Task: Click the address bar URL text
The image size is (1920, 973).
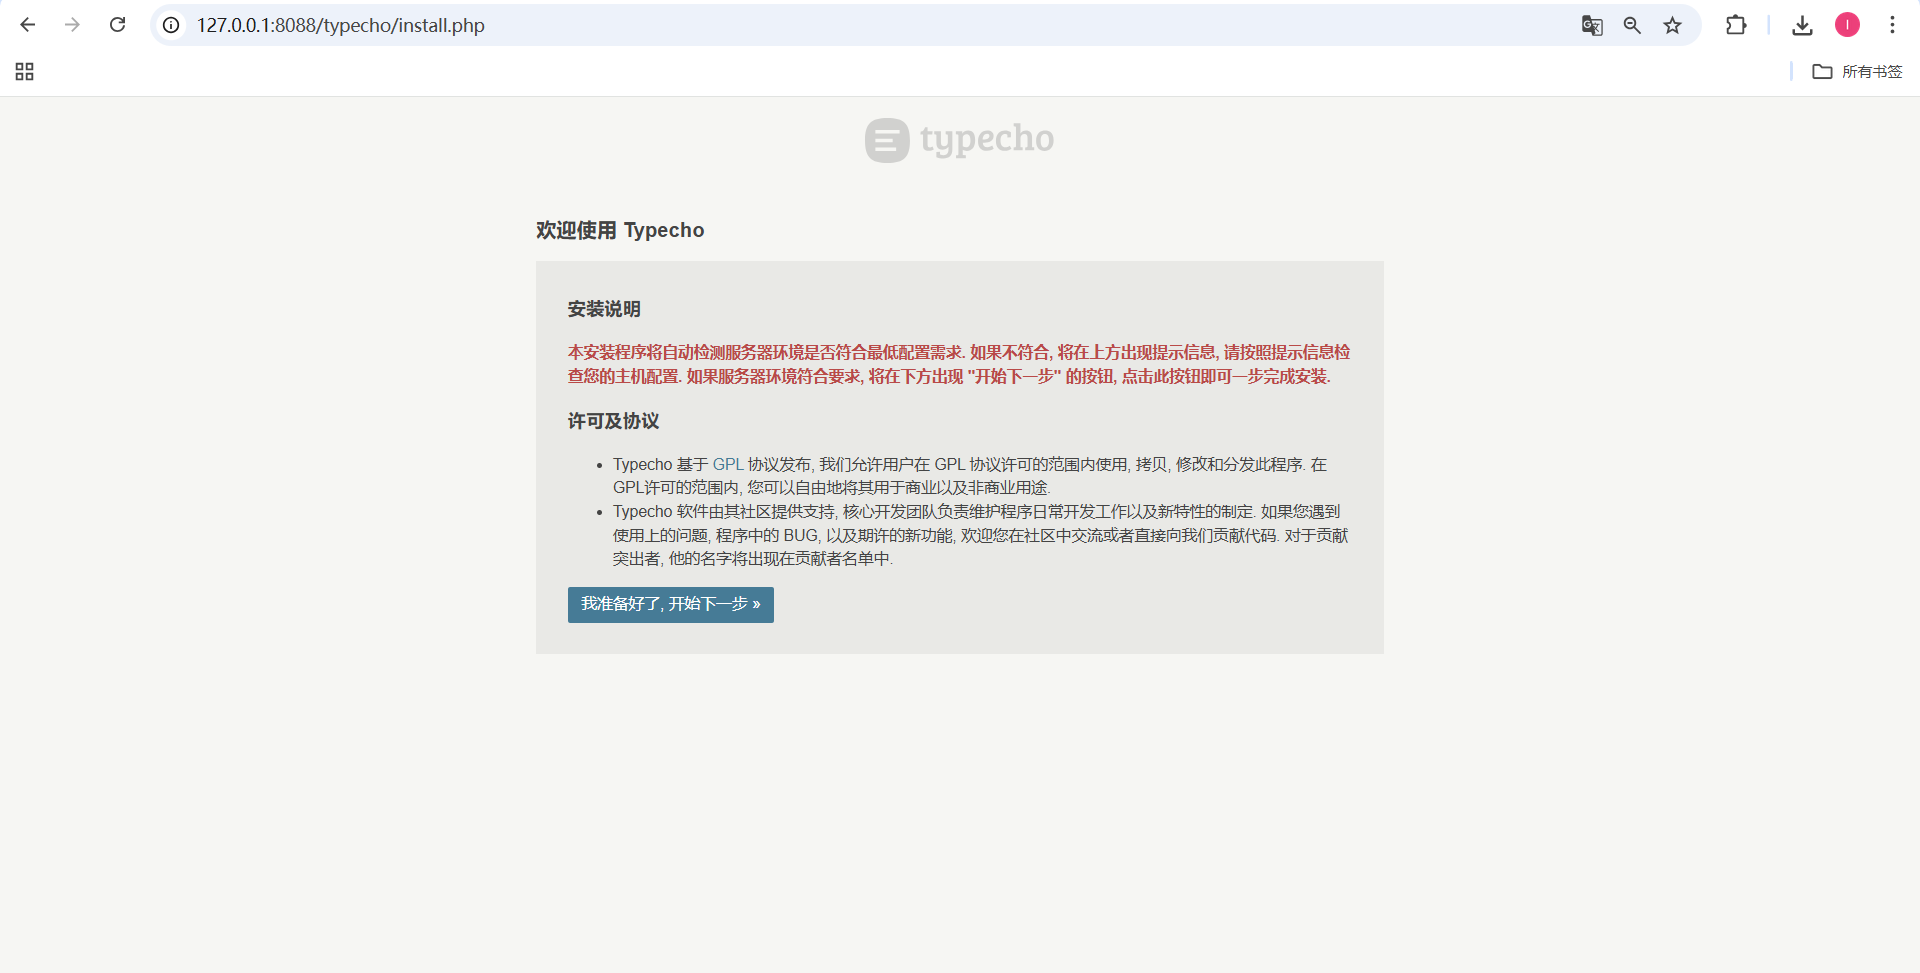Action: point(340,25)
